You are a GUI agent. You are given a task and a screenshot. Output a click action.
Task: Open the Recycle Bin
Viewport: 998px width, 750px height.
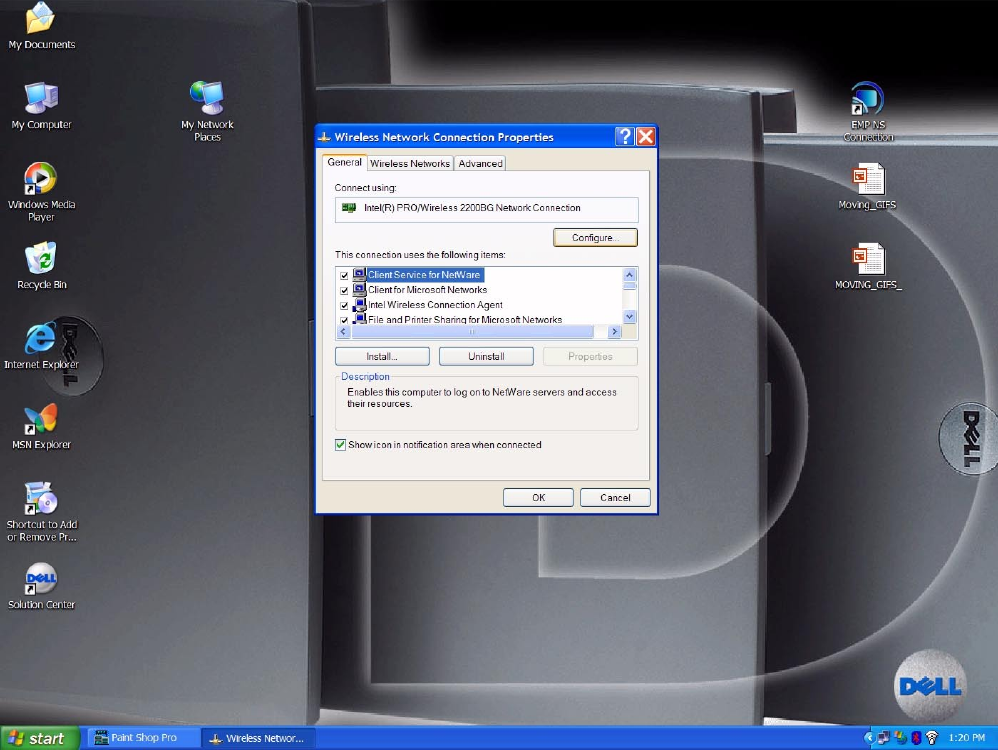(x=41, y=266)
